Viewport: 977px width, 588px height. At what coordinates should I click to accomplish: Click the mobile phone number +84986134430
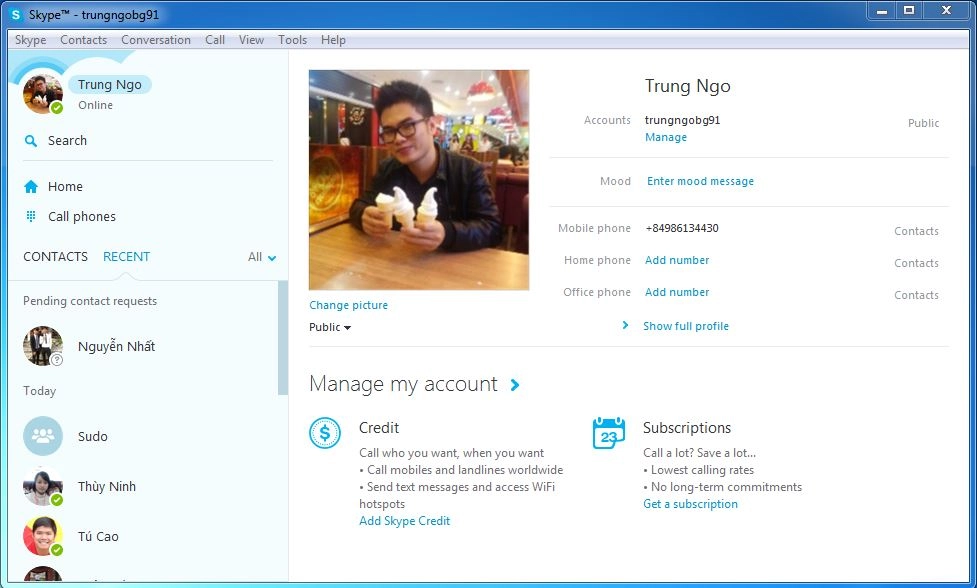click(682, 228)
